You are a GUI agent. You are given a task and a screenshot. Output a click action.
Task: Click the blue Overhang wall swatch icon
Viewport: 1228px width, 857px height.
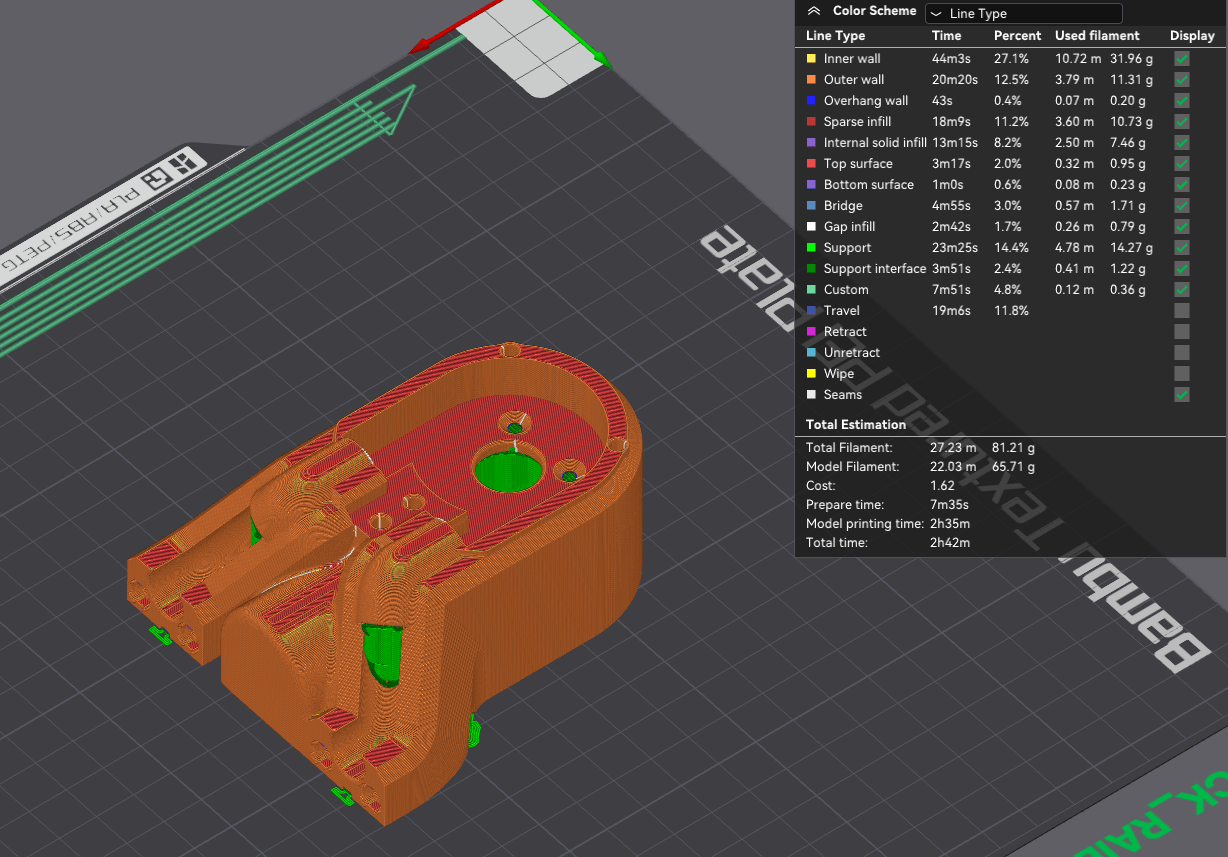pyautogui.click(x=812, y=101)
